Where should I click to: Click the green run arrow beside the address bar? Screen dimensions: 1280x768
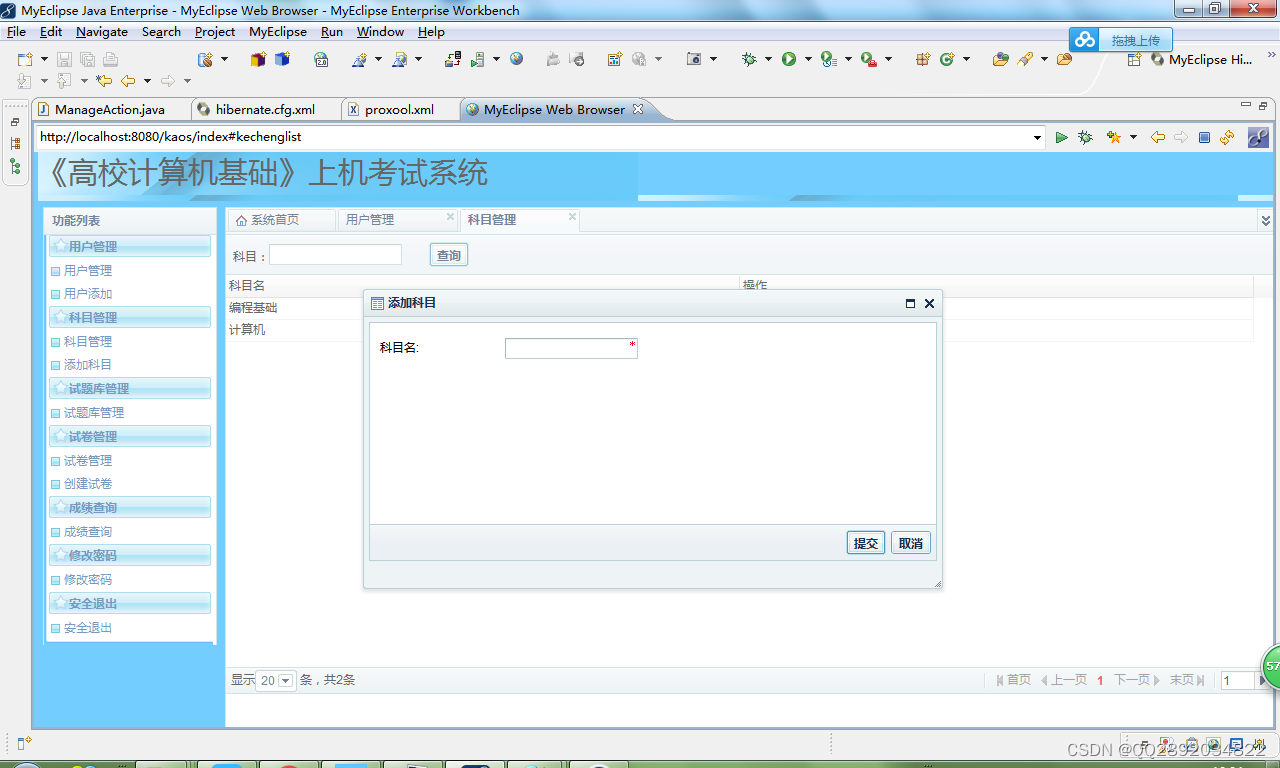[1062, 136]
